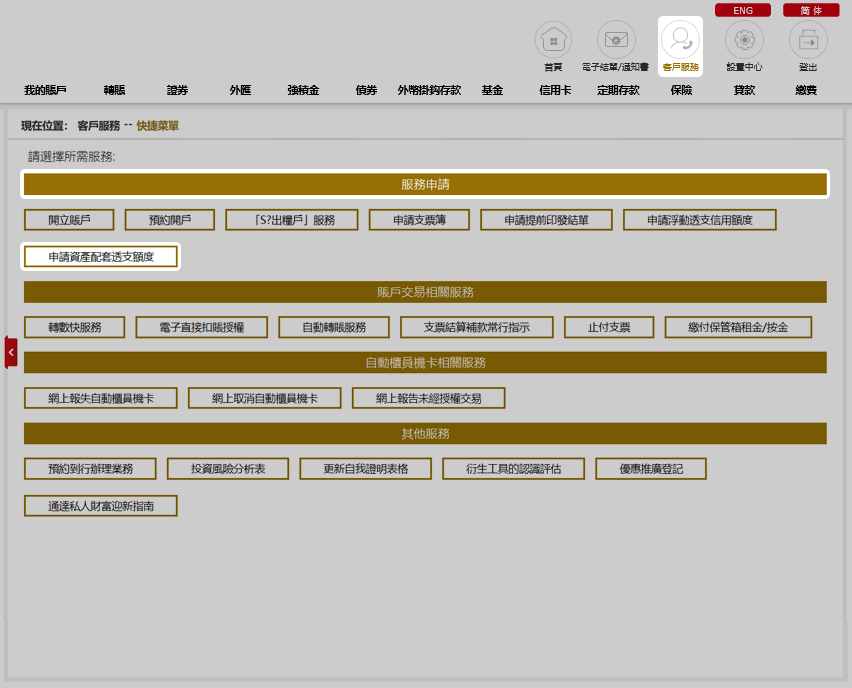Select 信用卡 in navigation bar
This screenshot has width=852, height=688.
555,90
